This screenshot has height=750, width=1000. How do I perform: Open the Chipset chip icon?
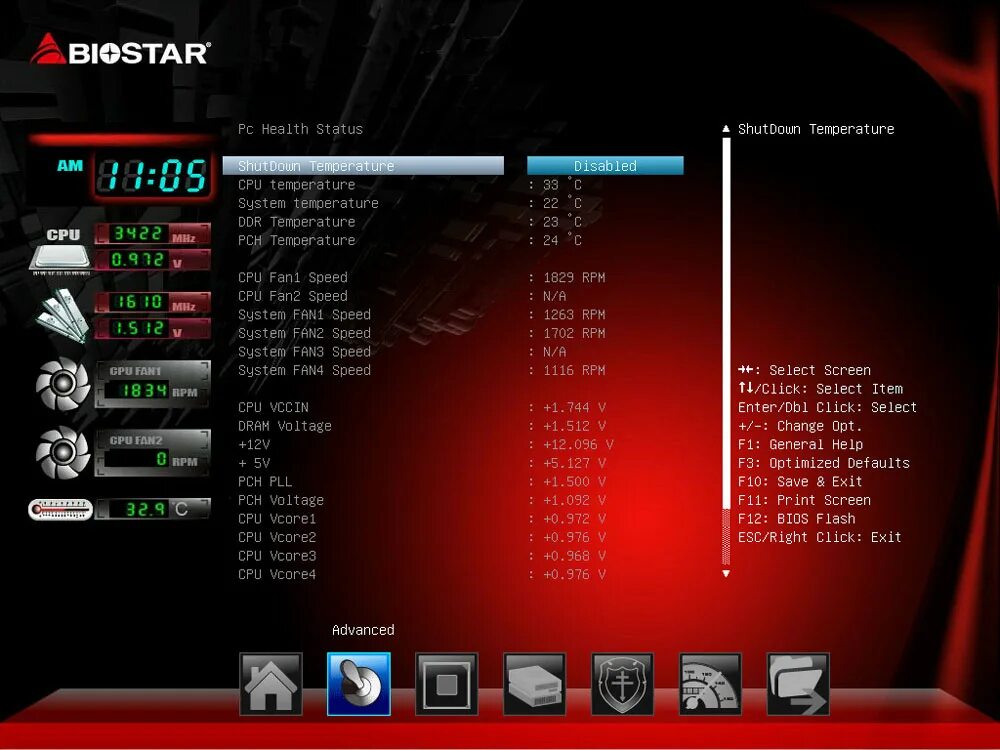(x=446, y=684)
